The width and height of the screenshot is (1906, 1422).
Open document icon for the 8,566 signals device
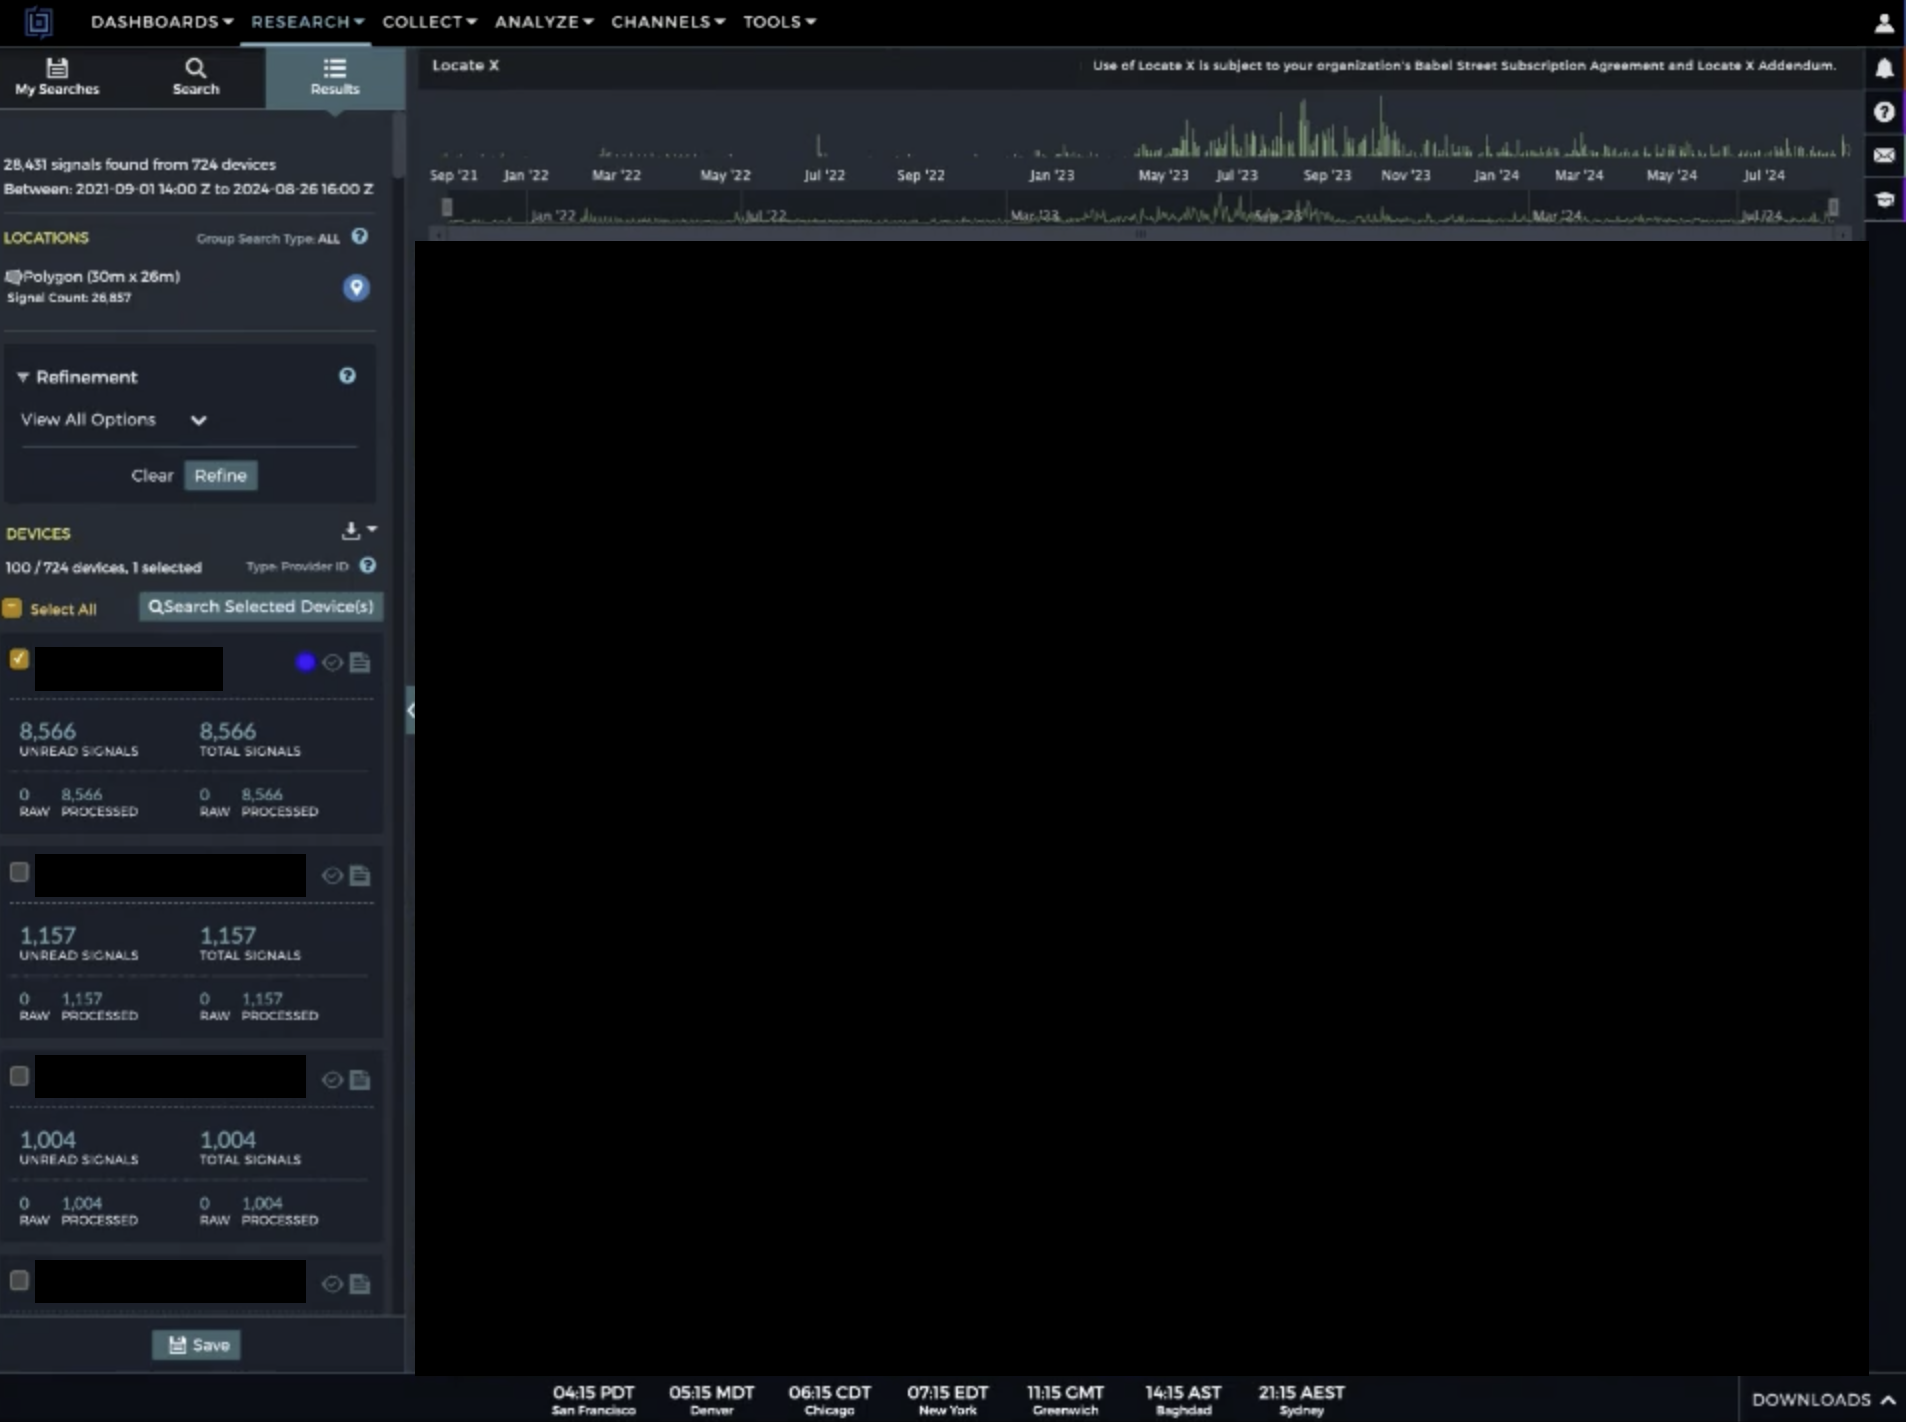tap(360, 663)
